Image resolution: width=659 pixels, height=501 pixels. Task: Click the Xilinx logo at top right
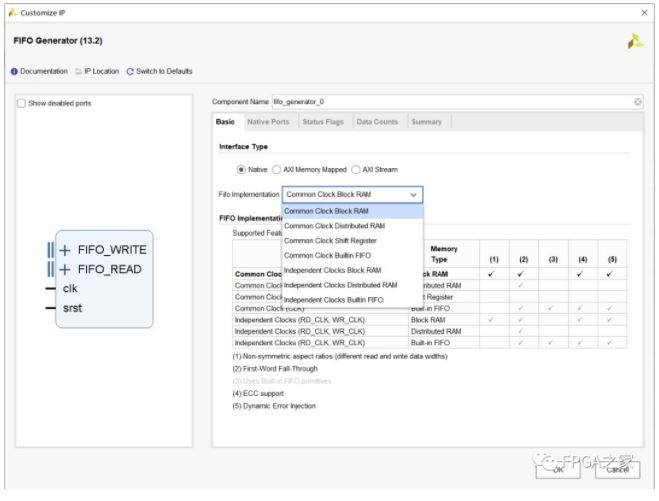(635, 41)
